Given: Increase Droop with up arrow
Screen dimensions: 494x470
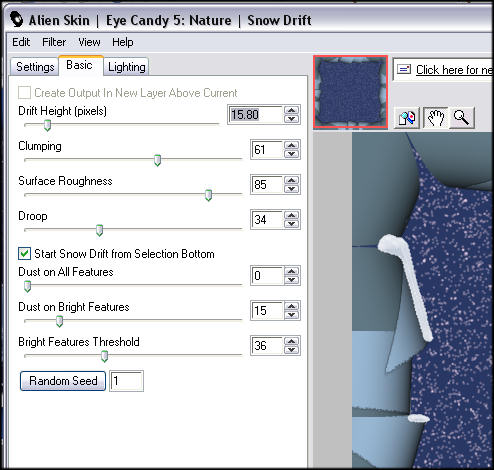Looking at the screenshot, I should coord(292,215).
